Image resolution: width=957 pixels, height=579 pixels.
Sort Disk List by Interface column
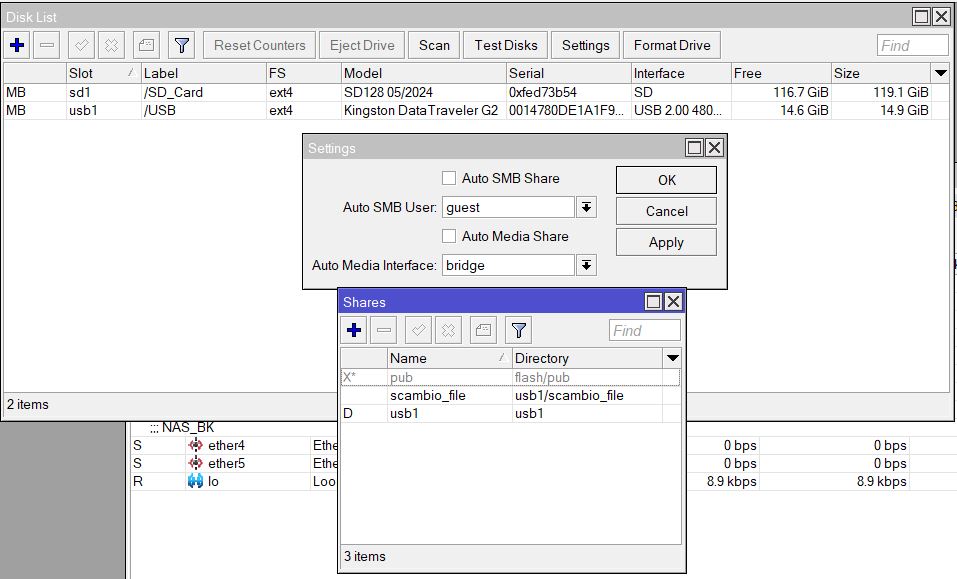[x=681, y=73]
